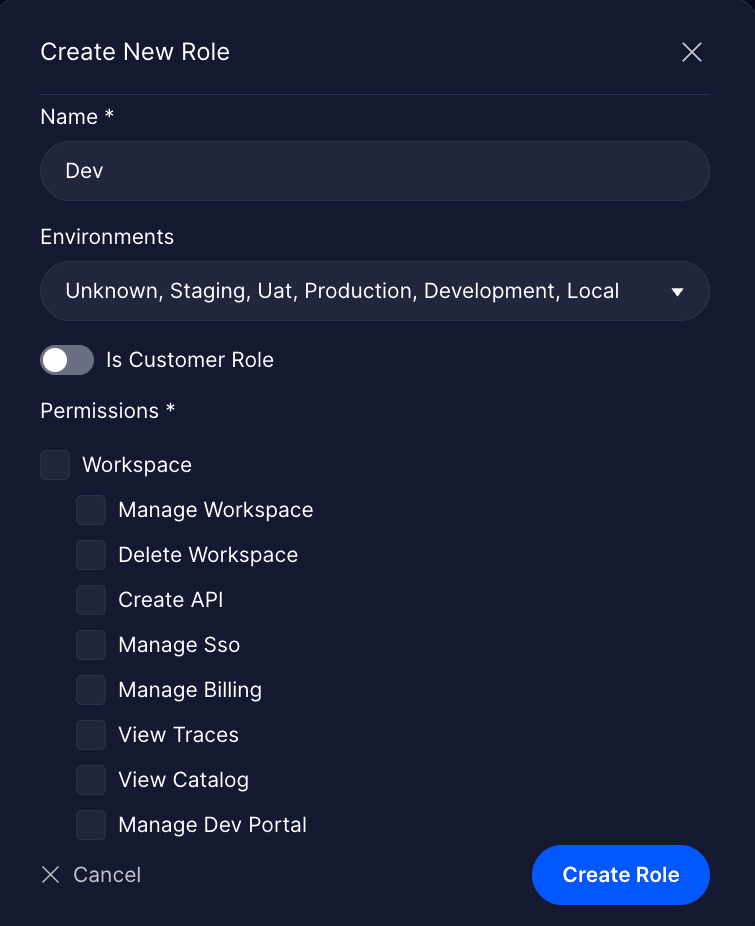The height and width of the screenshot is (926, 755).
Task: Enable the Manage Sso permission
Action: (x=91, y=645)
